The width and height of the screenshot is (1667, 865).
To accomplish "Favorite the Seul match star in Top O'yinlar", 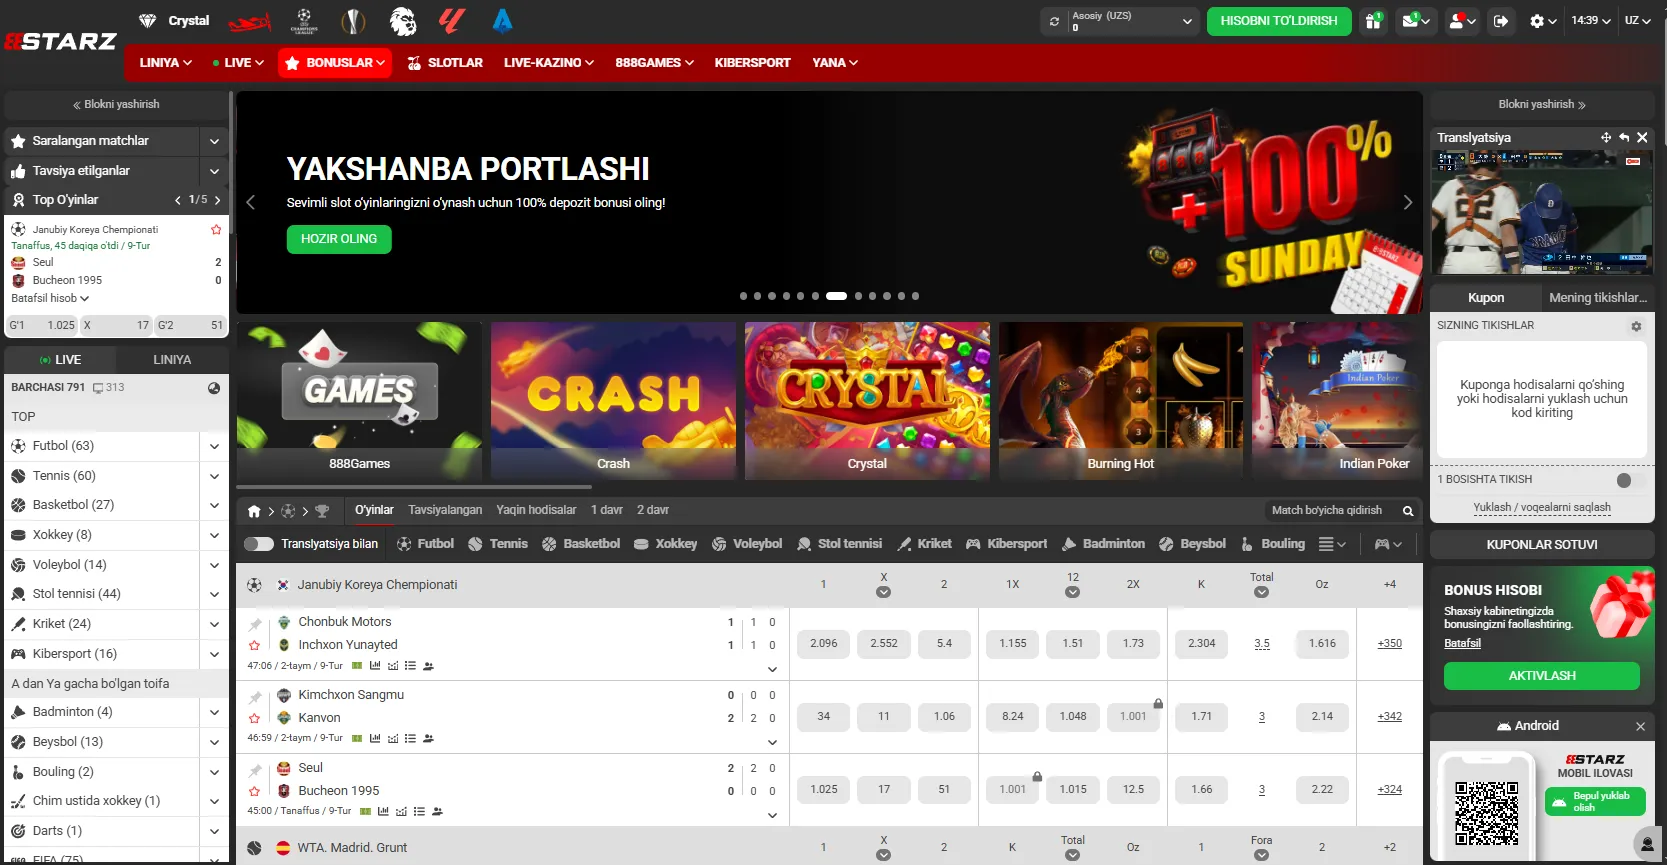I will tap(216, 229).
